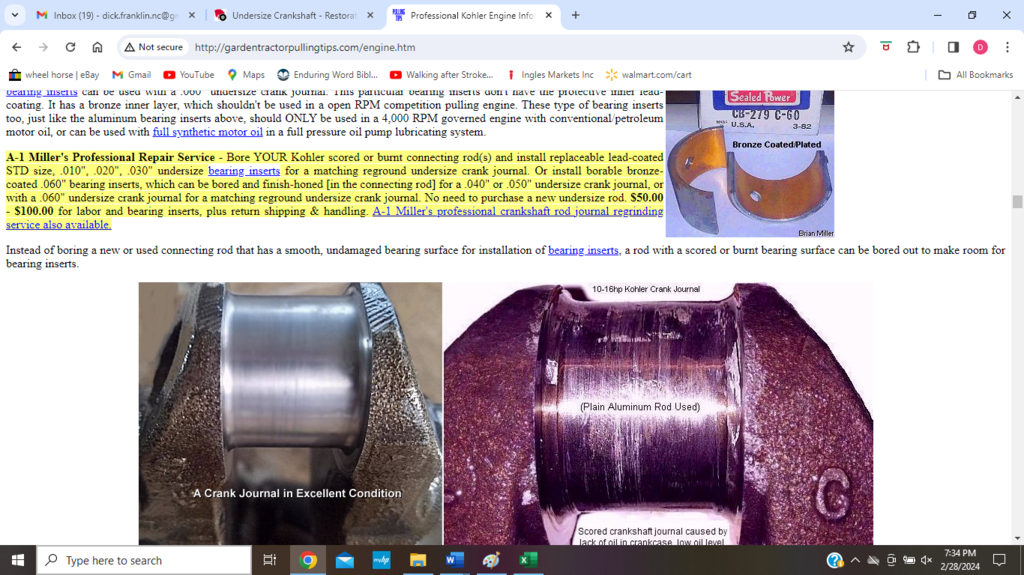Go back to the previous page

point(16,47)
